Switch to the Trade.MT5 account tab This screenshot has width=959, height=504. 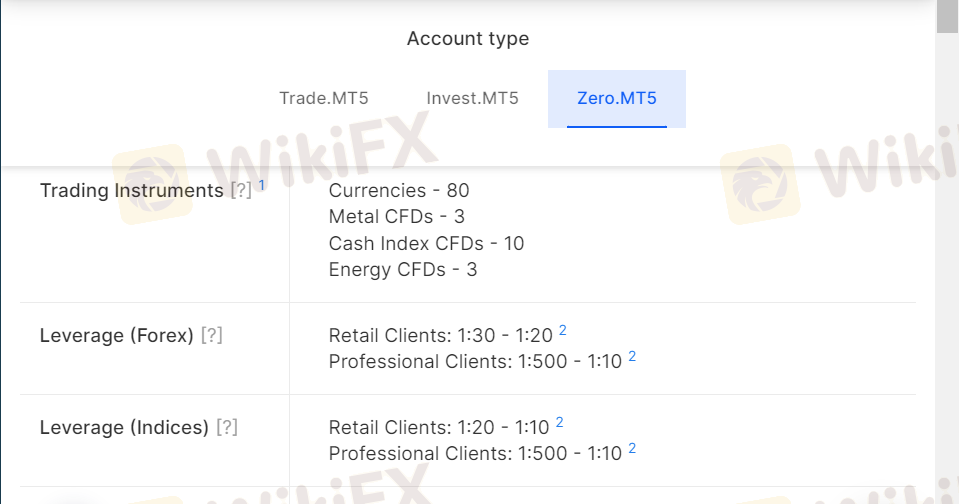[x=324, y=98]
